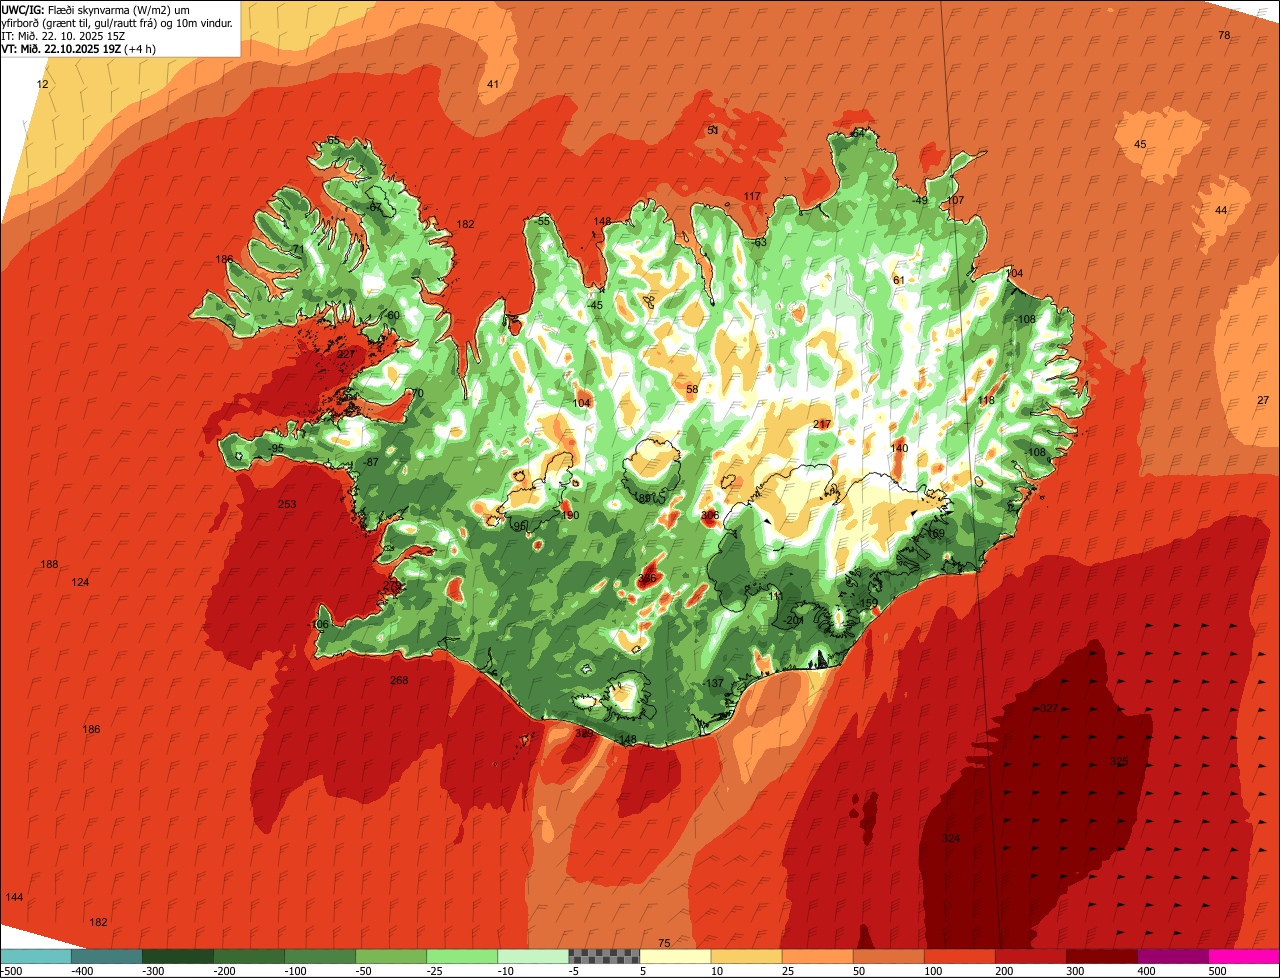Click the dark teal -400 to -300 legend swatch
Image resolution: width=1280 pixels, height=978 pixels.
pyautogui.click(x=106, y=956)
